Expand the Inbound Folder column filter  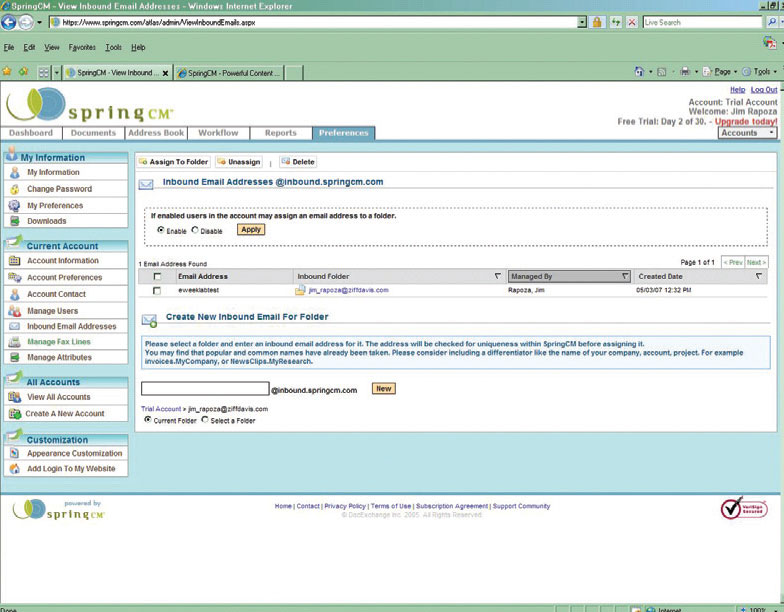coord(498,276)
